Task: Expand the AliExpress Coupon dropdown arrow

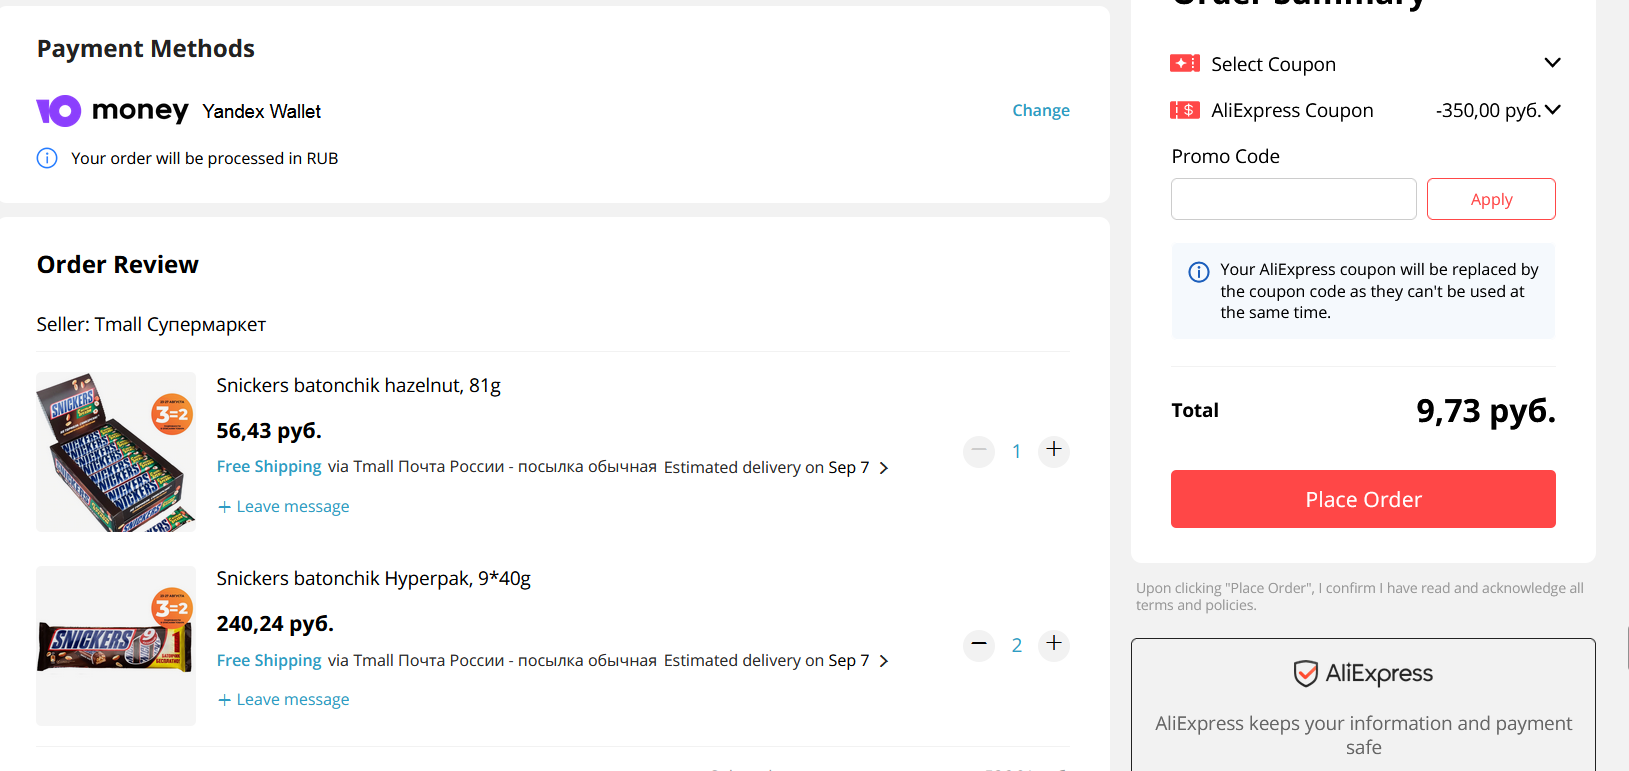Action: tap(1552, 110)
